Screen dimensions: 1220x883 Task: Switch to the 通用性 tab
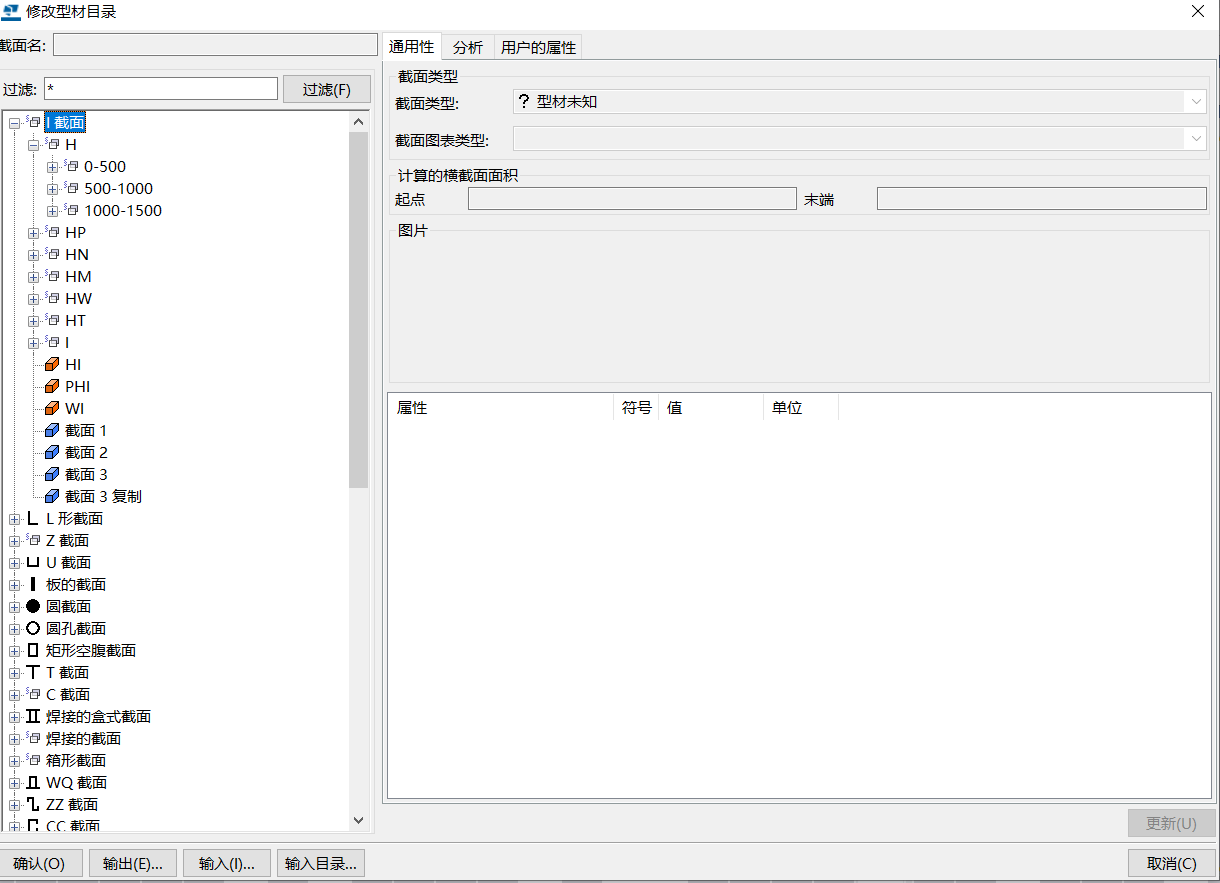(412, 46)
